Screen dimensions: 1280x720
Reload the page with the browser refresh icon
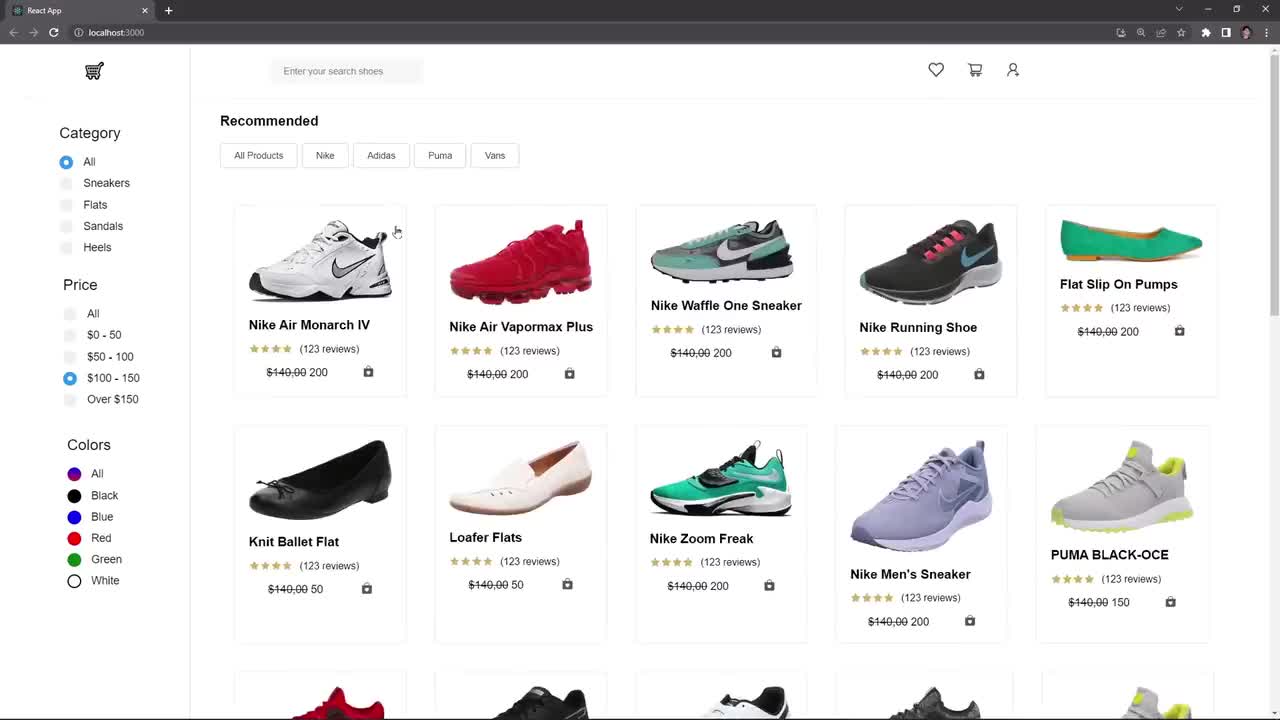pyautogui.click(x=54, y=32)
